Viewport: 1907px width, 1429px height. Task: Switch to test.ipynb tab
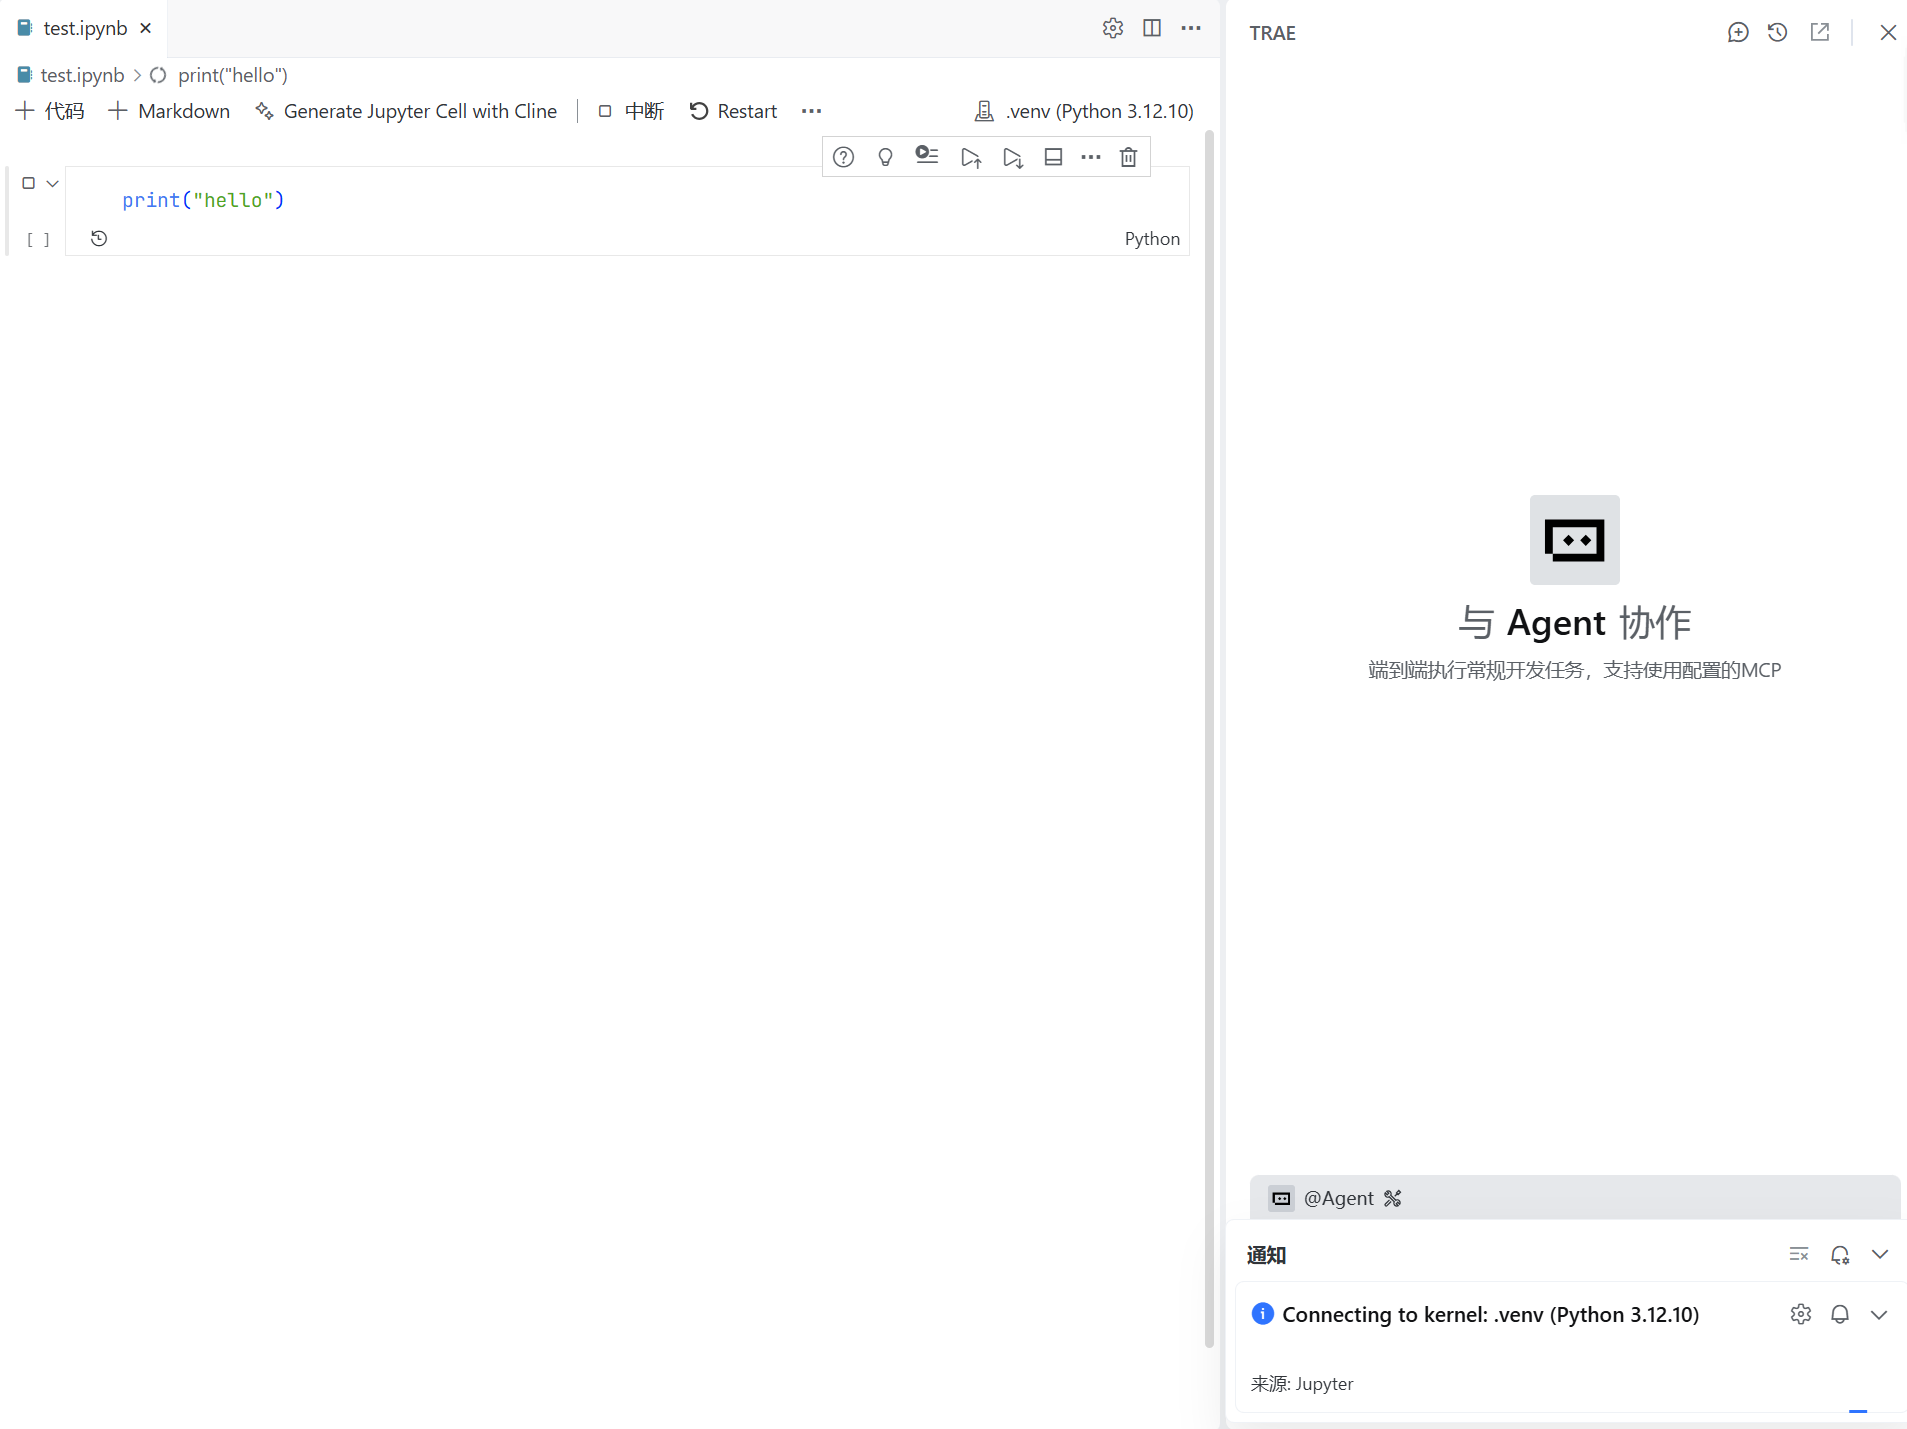(x=85, y=28)
